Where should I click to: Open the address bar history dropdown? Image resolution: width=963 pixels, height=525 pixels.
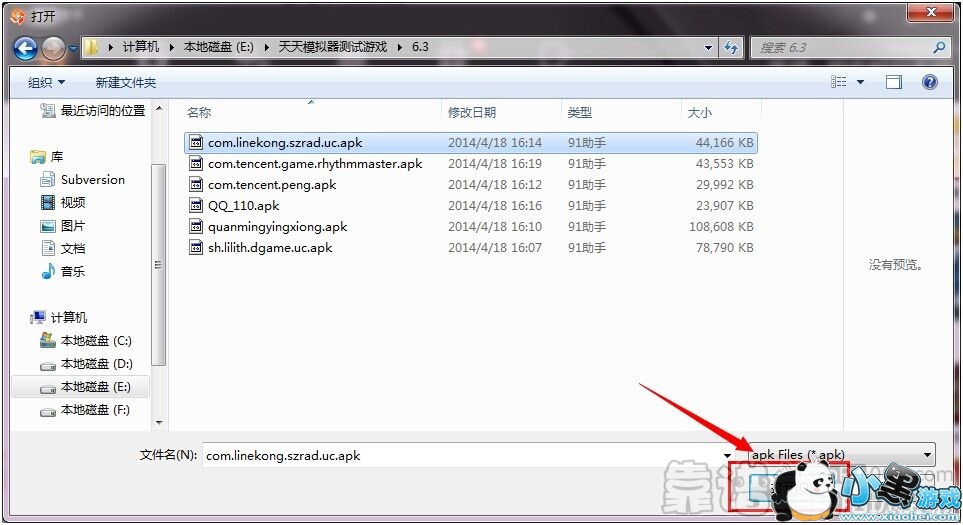[708, 47]
